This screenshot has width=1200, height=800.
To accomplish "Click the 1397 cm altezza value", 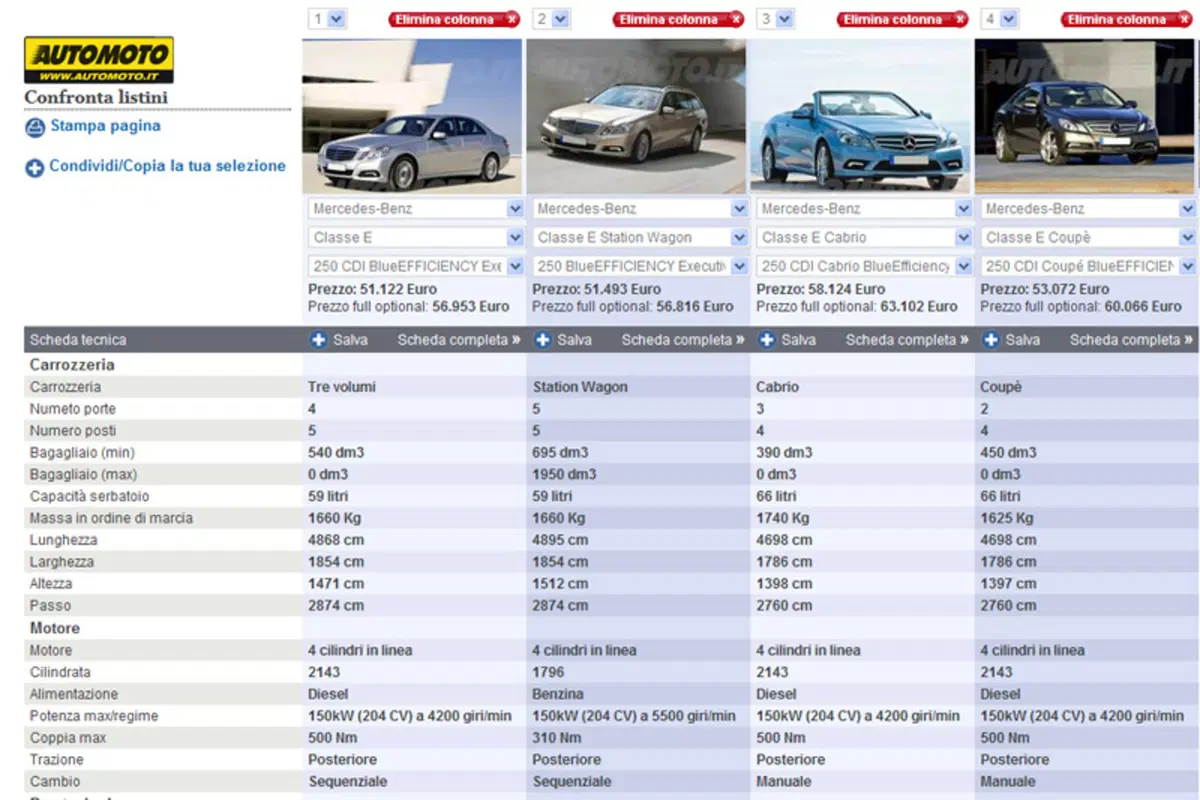I will click(1008, 584).
